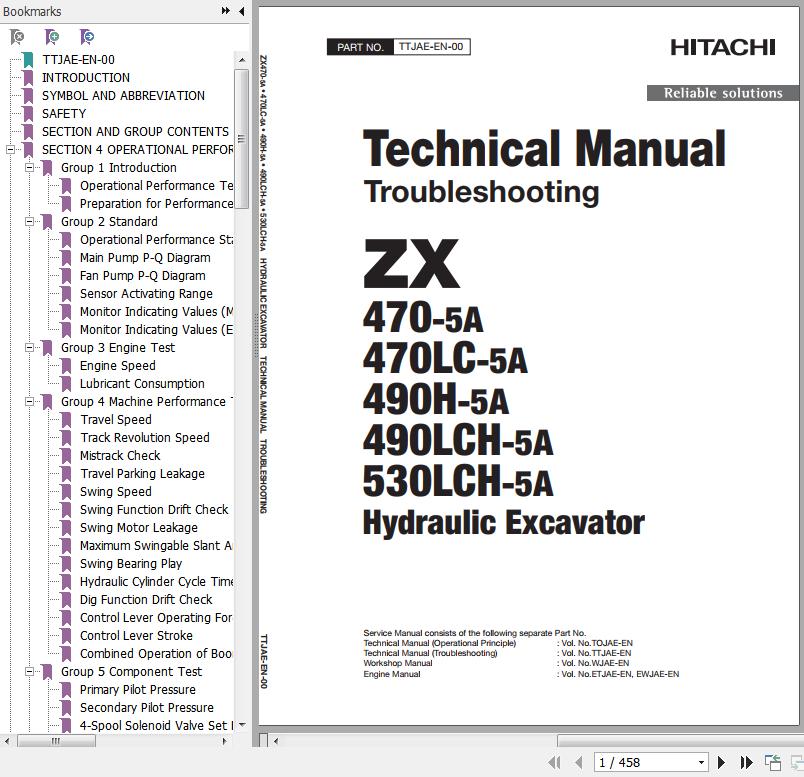
Task: Open the SAFETY bookmark
Action: [64, 113]
